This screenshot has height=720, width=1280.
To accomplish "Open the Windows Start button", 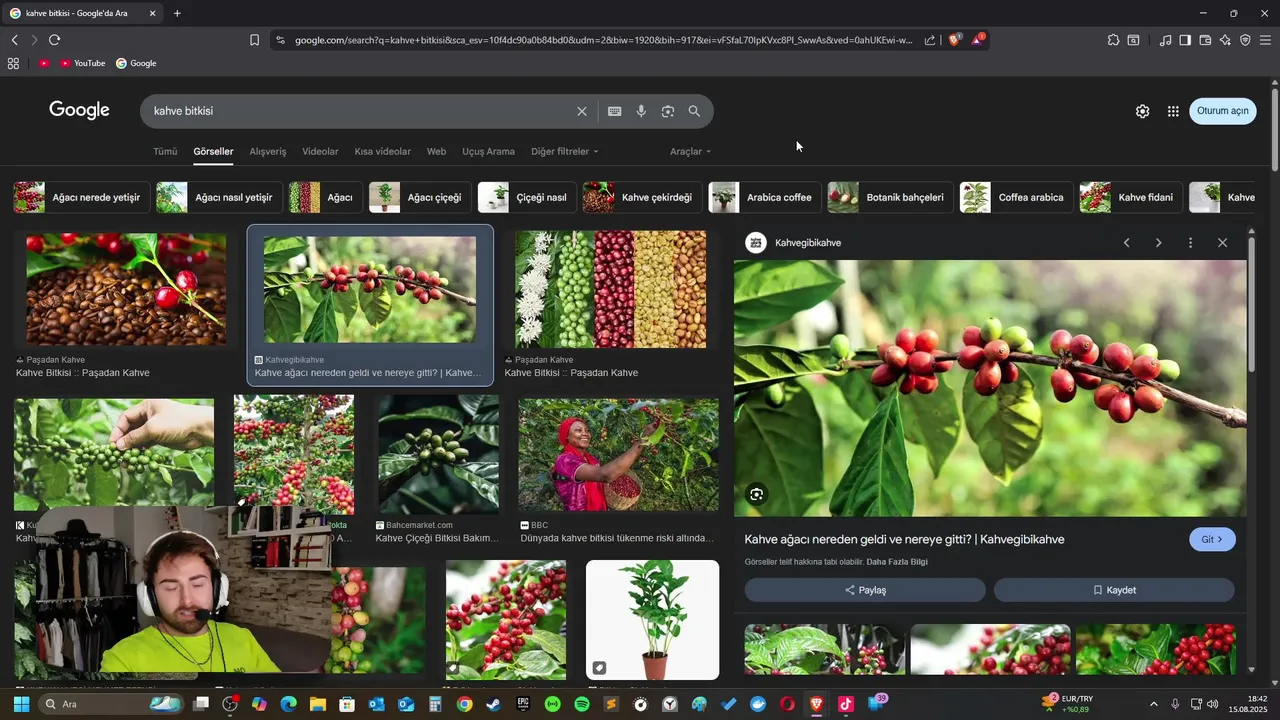I will pos(21,704).
